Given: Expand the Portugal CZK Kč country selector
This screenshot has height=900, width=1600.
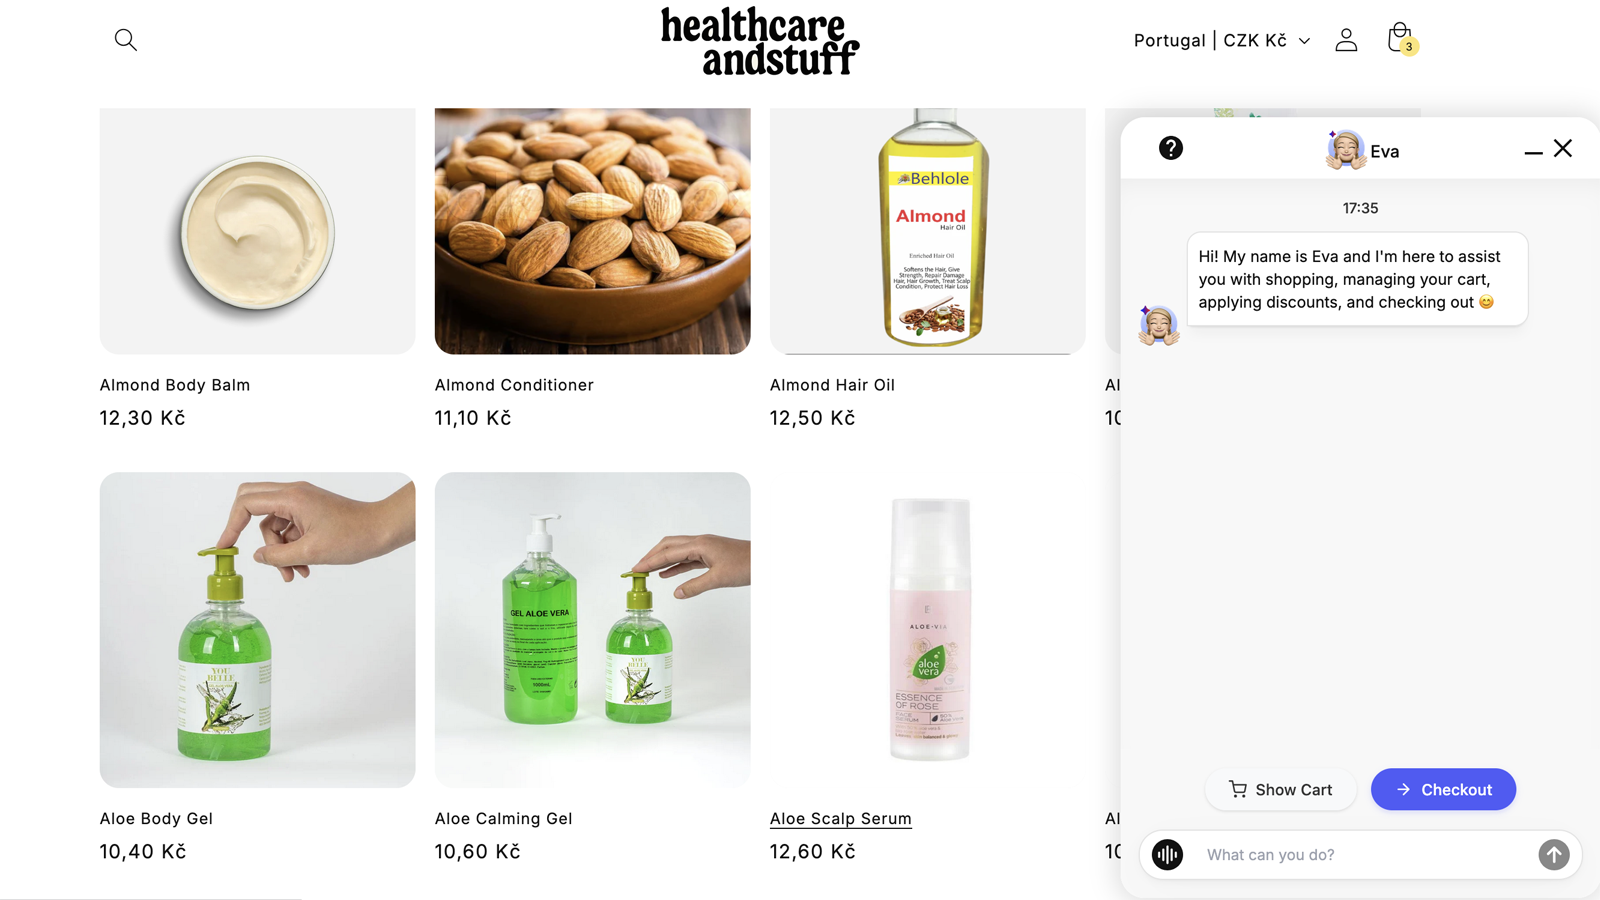Looking at the screenshot, I should pyautogui.click(x=1221, y=40).
